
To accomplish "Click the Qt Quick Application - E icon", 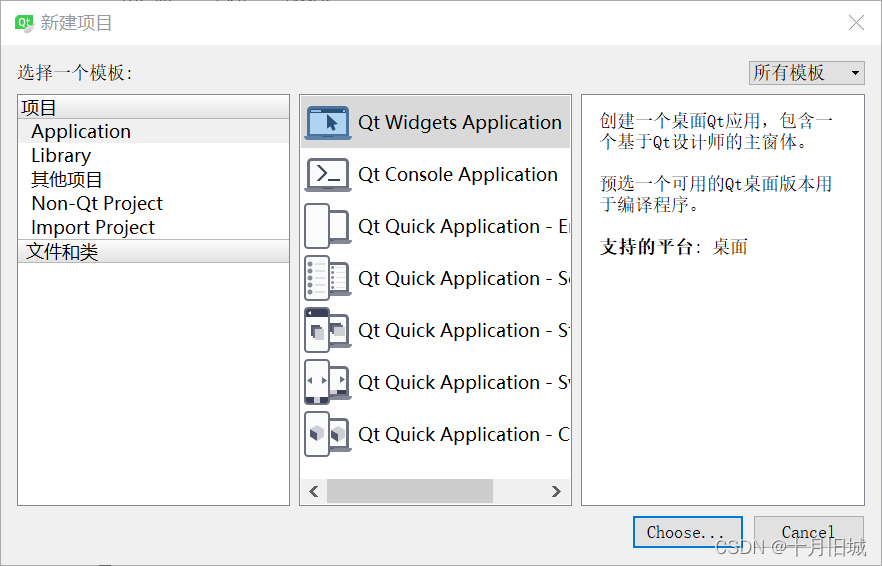I will coord(328,226).
